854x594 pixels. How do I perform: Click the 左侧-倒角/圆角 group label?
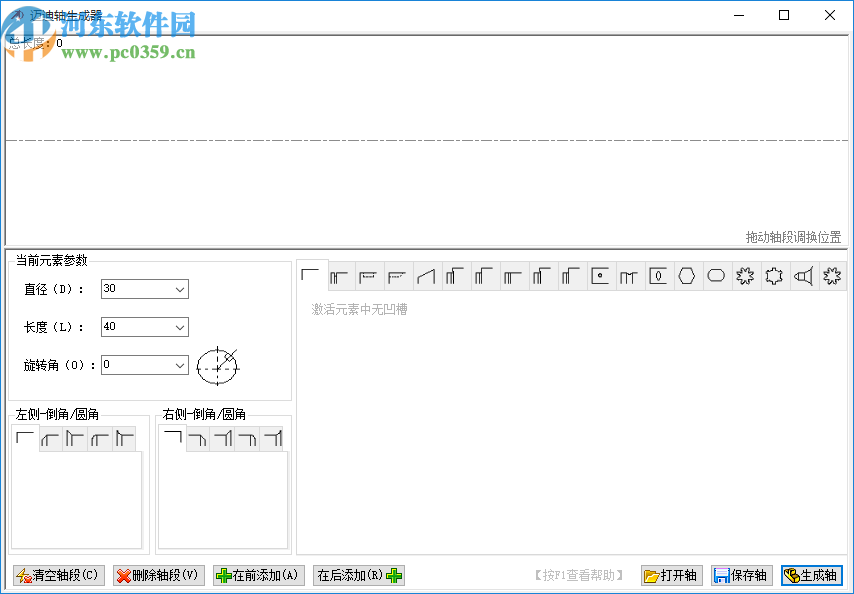(x=57, y=415)
